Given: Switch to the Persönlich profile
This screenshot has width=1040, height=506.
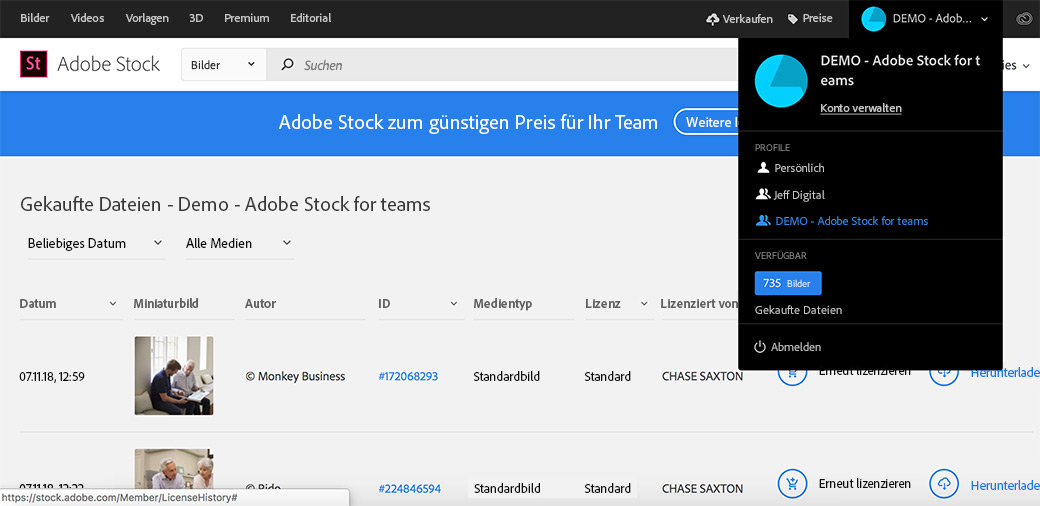Looking at the screenshot, I should click(798, 168).
